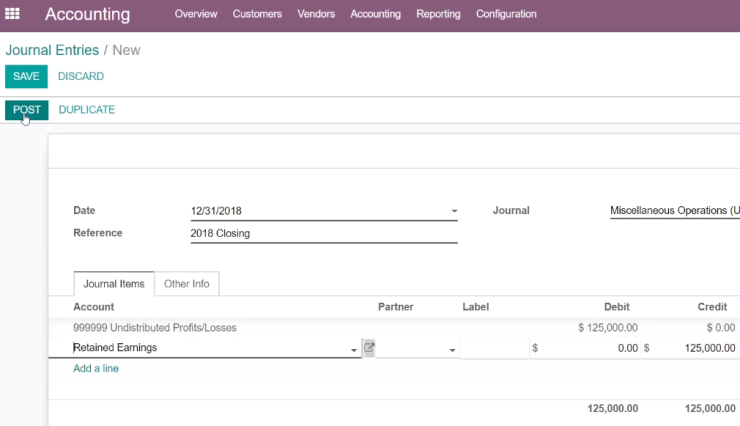
Task: Click the DISCARD button
Action: coord(81,76)
